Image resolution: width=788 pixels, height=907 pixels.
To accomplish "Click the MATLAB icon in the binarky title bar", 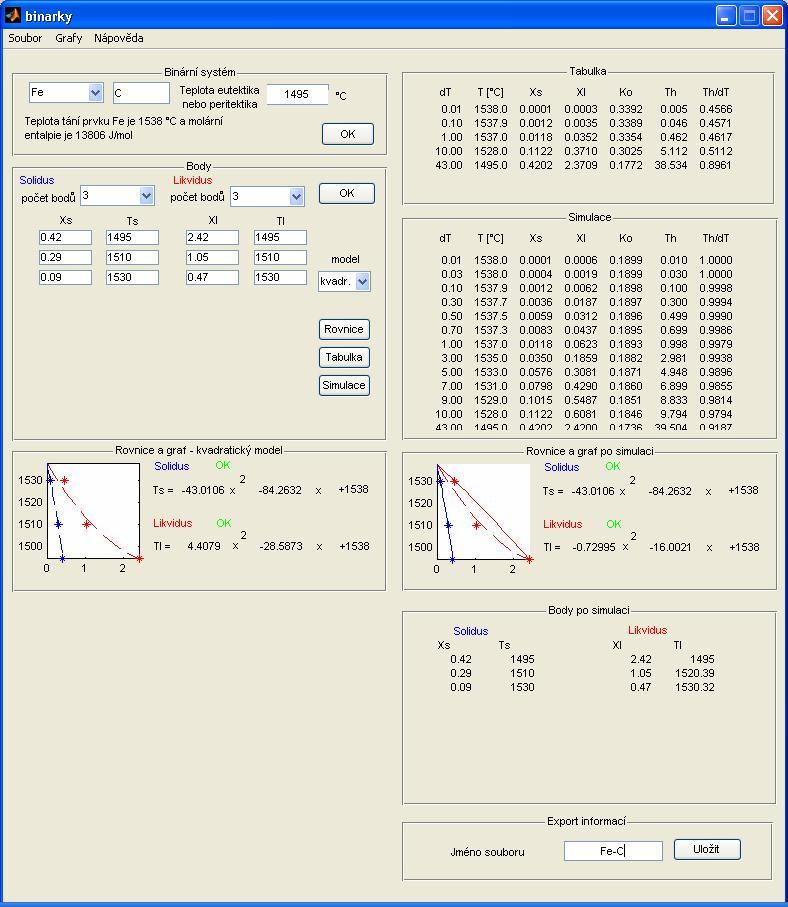I will (x=13, y=15).
